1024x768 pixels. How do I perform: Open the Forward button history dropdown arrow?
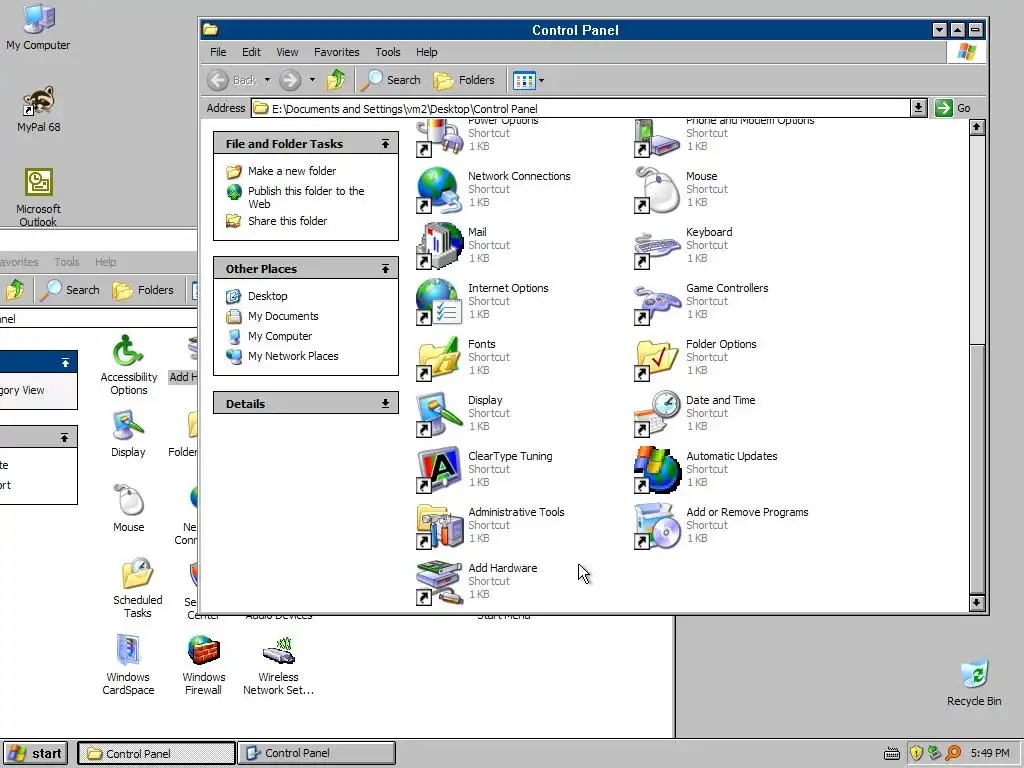[x=312, y=80]
